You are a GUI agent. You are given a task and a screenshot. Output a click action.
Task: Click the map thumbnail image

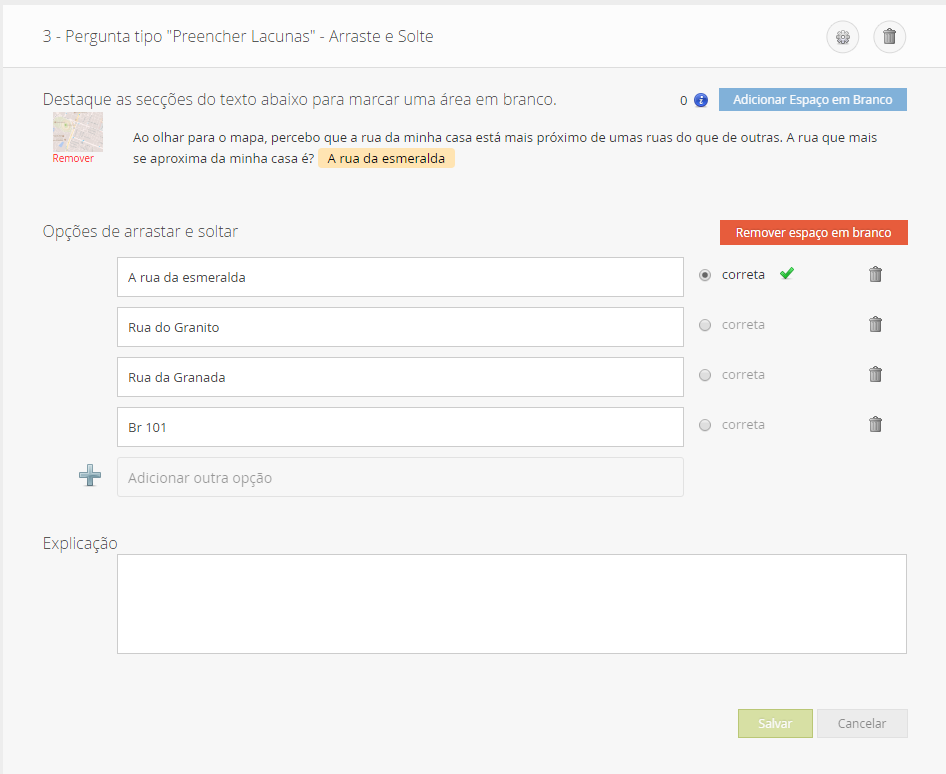[78, 131]
